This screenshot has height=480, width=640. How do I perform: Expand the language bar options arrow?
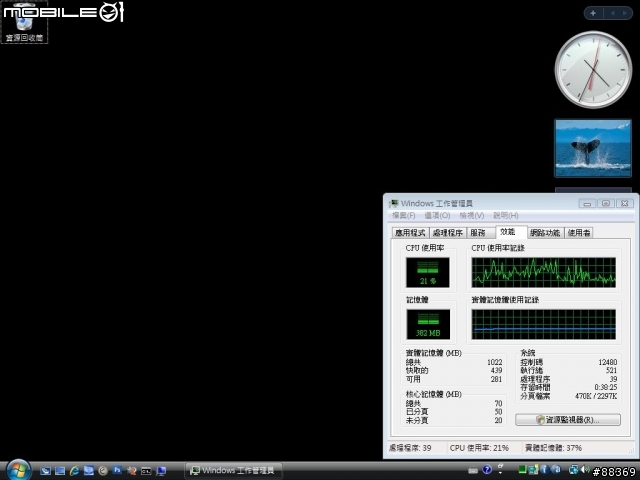(500, 473)
